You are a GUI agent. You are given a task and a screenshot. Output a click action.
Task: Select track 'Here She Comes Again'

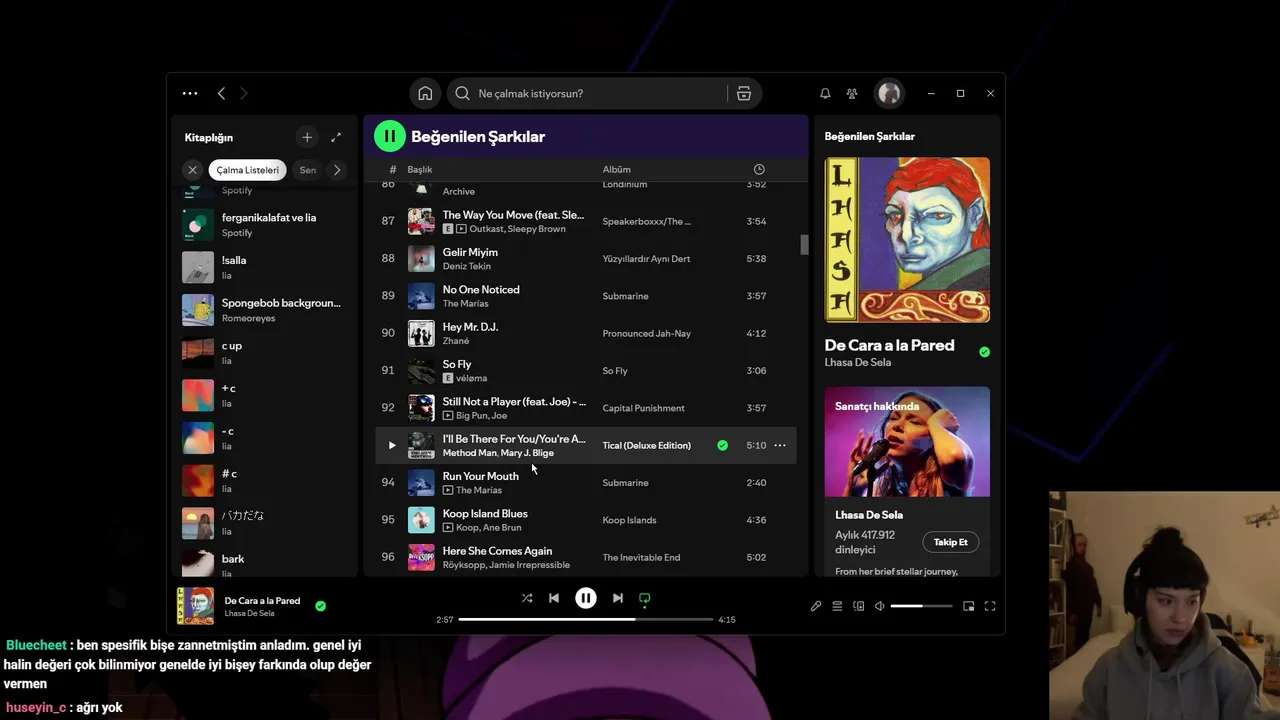coord(497,551)
